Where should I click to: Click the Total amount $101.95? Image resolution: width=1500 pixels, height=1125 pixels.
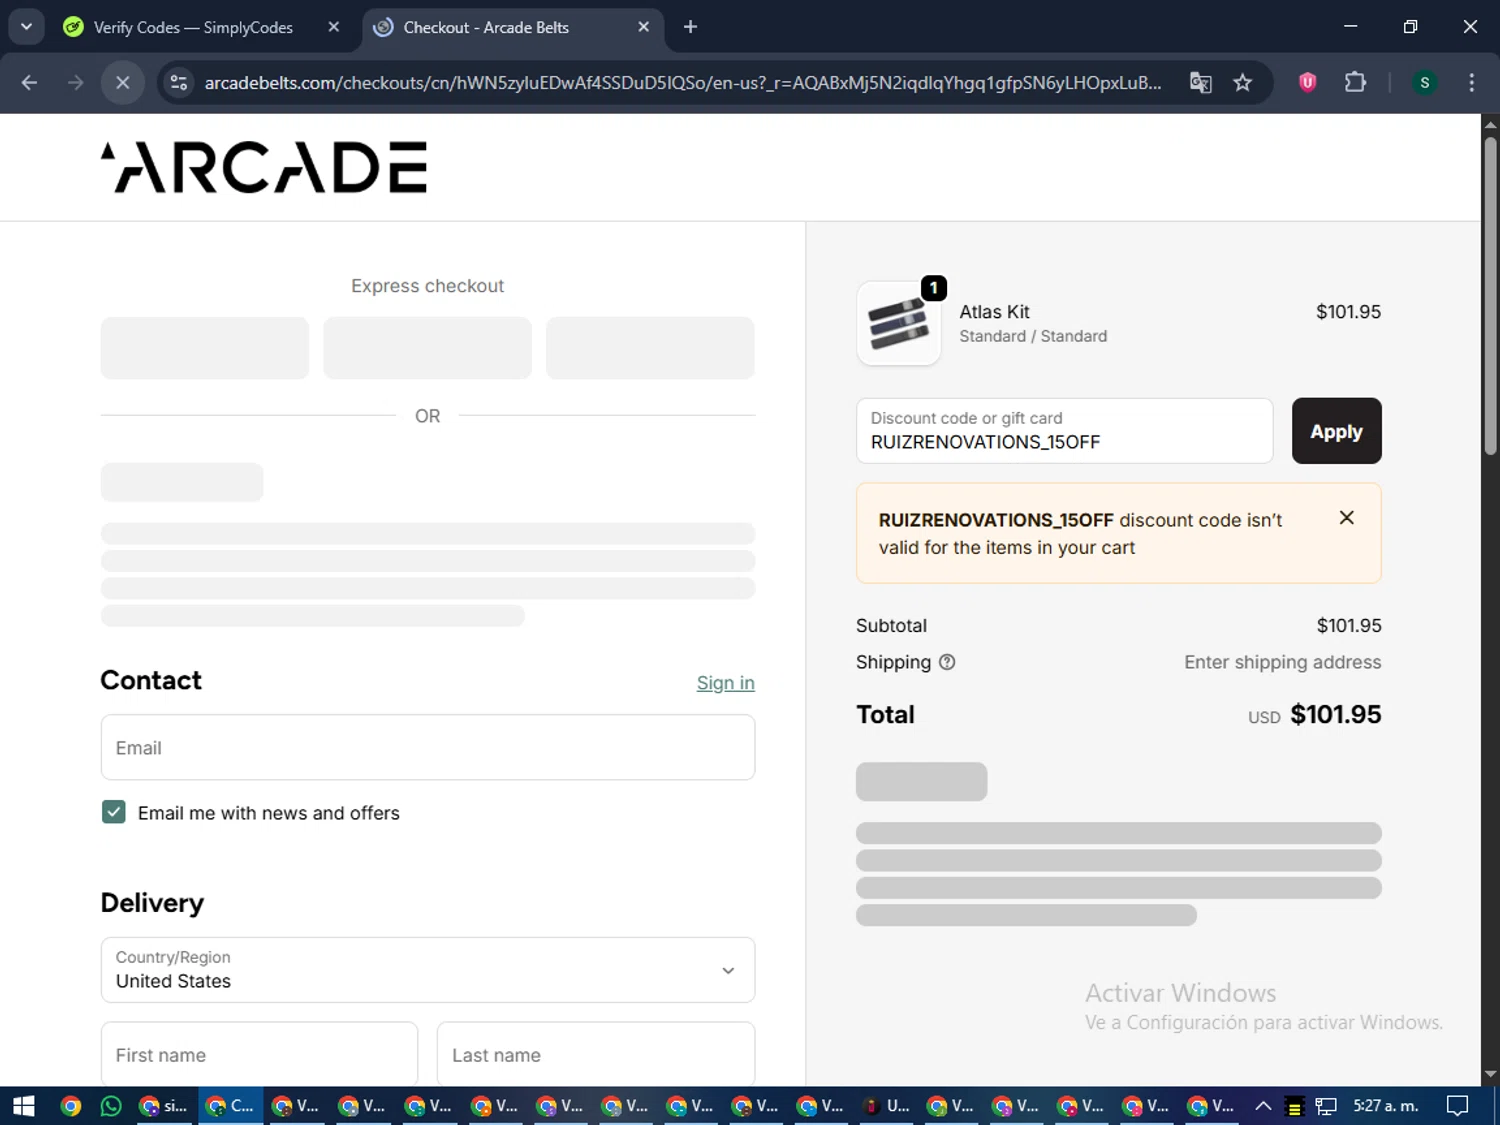click(1335, 714)
